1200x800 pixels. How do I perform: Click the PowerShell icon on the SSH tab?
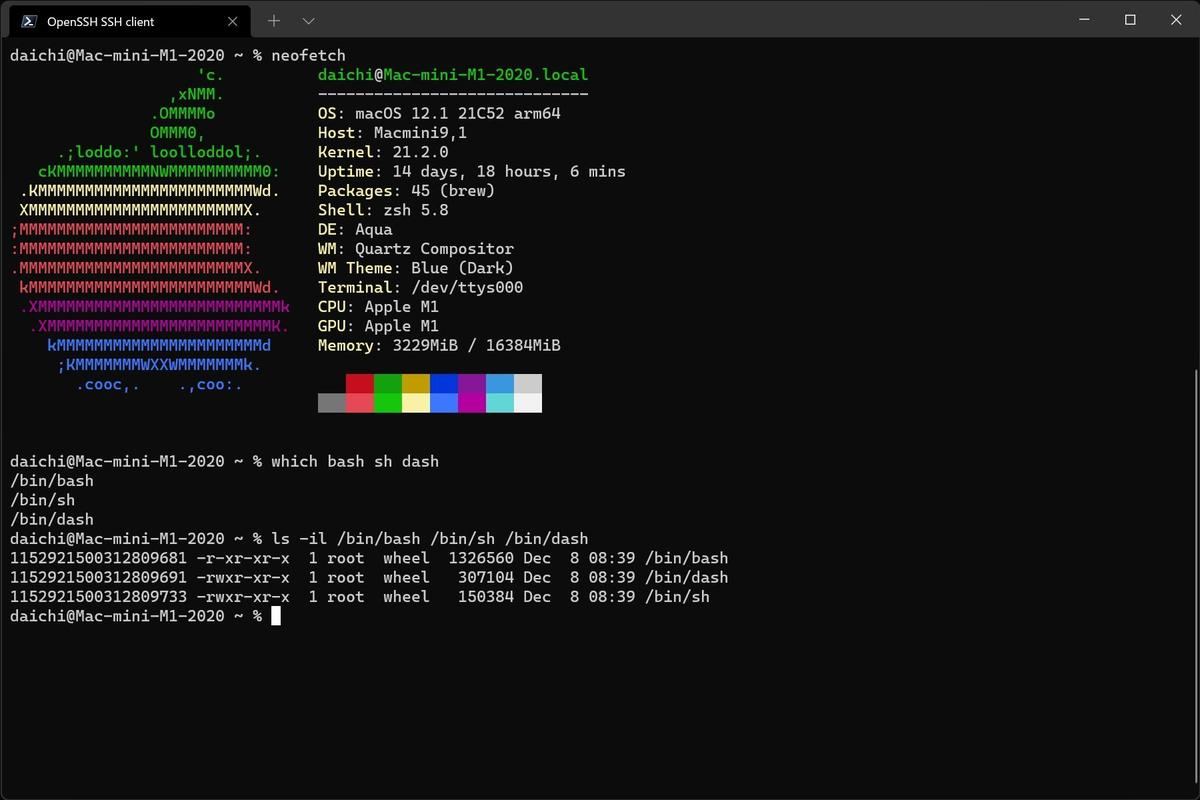(29, 21)
